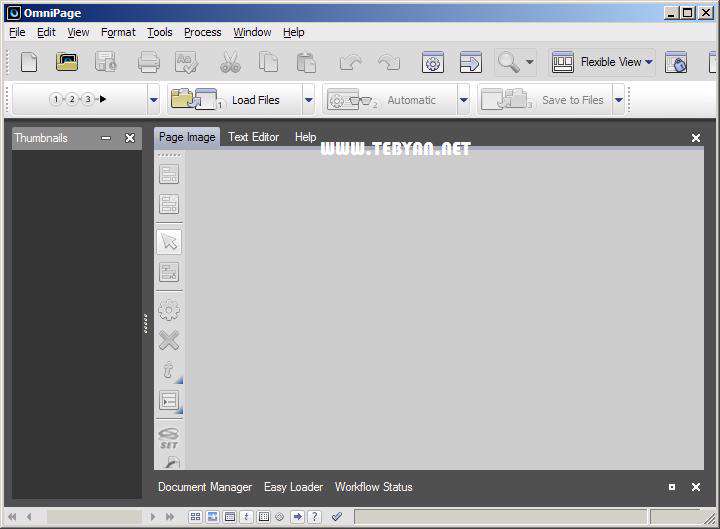Click the Save toolbar icon

click(x=106, y=62)
